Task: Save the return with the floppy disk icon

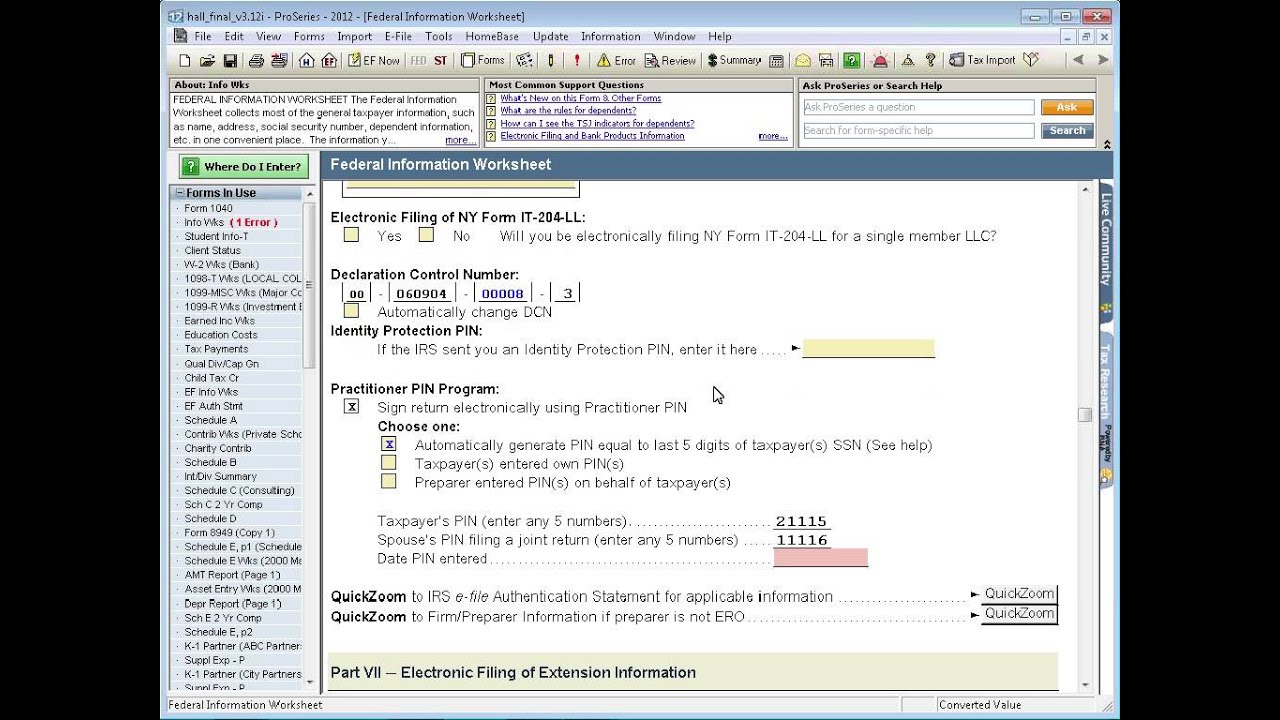Action: click(x=230, y=60)
